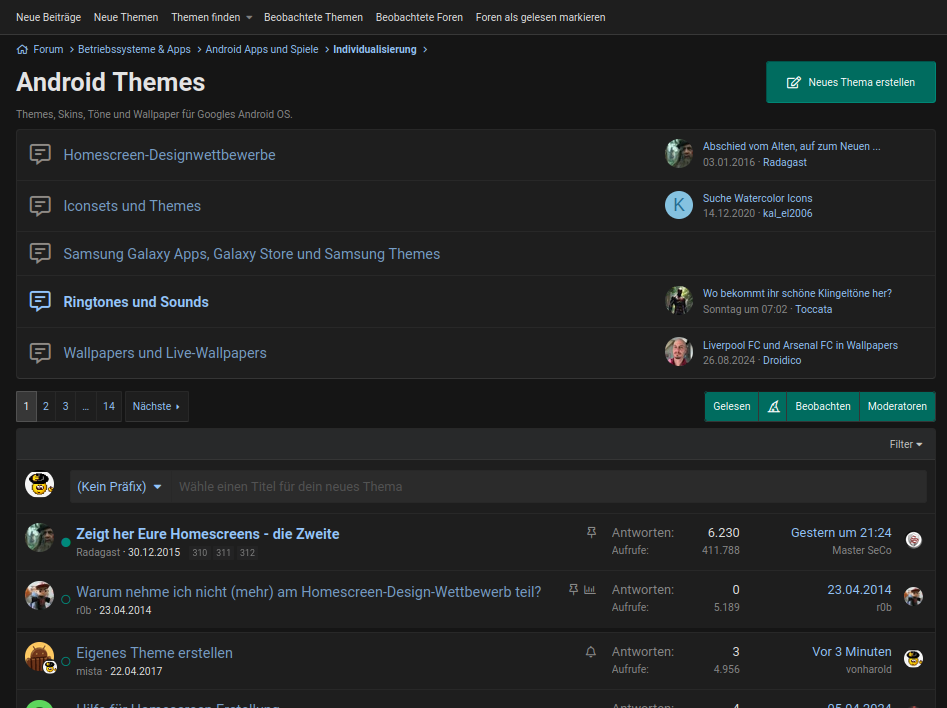Viewport: 947px width, 708px height.
Task: Open r0b's avatar beside Warum nehme ich thread
Action: click(x=39, y=595)
